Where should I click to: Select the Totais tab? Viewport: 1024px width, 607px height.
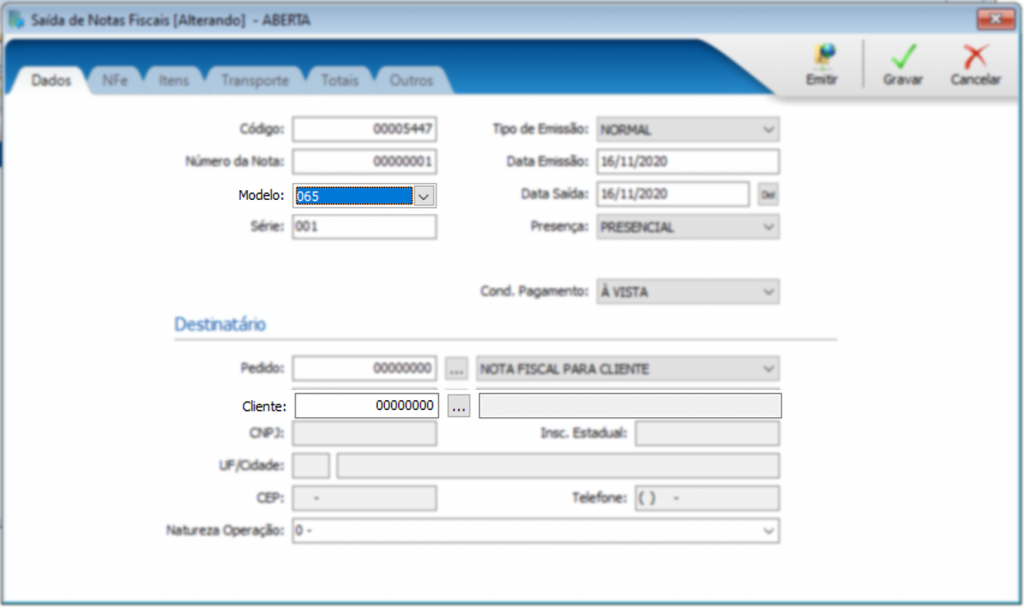point(339,81)
